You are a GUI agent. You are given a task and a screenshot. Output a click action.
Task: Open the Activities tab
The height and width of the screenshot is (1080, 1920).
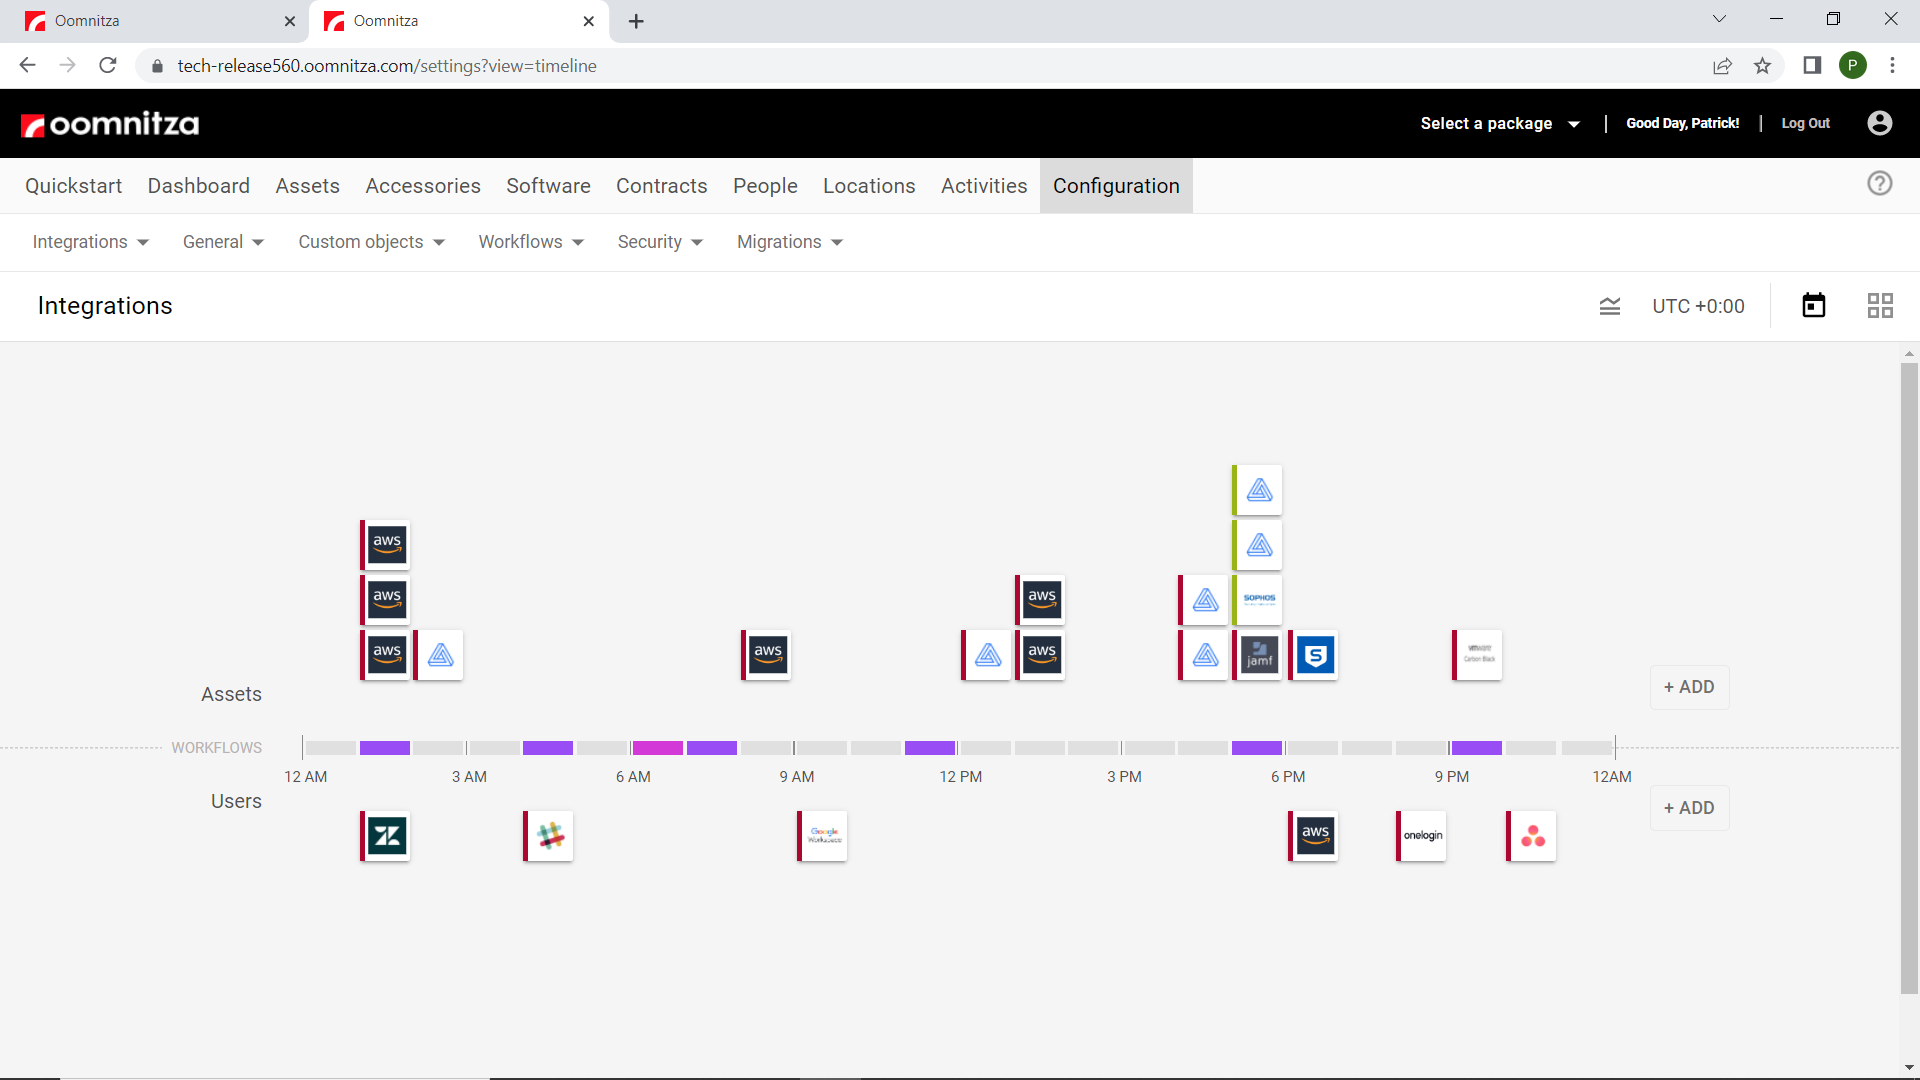click(x=983, y=186)
